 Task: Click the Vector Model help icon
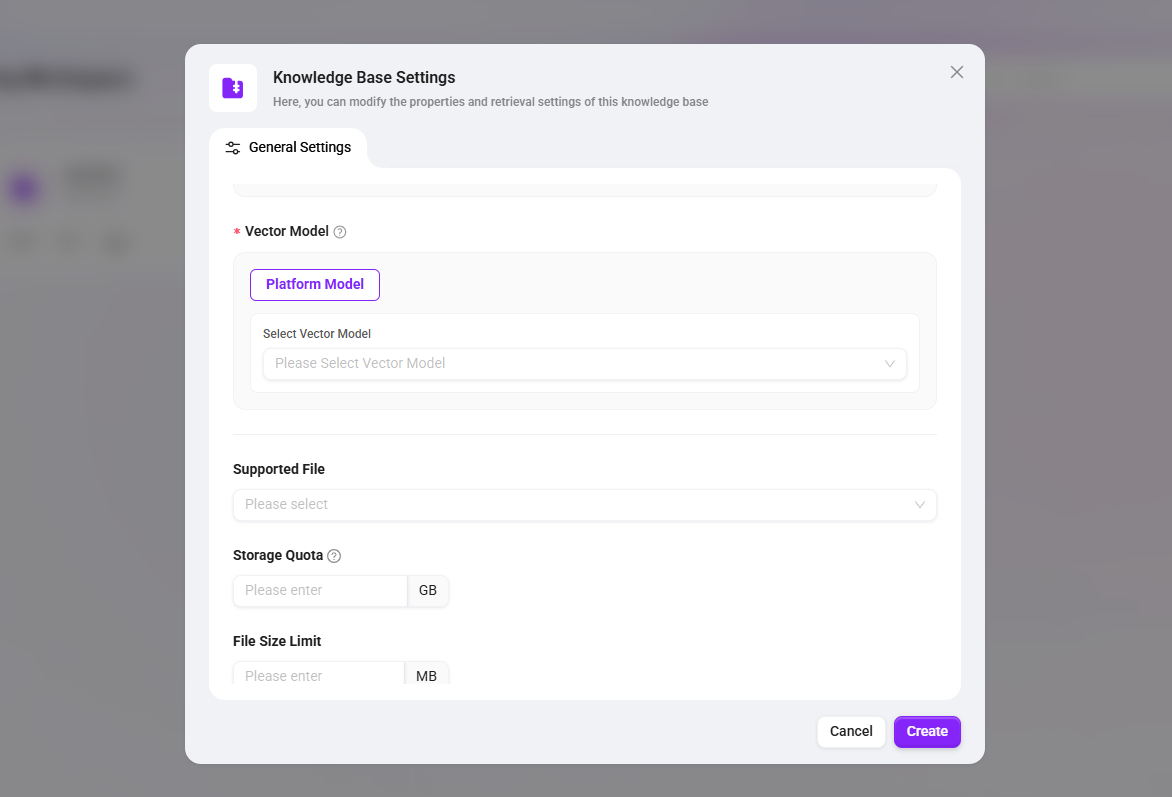pos(339,232)
